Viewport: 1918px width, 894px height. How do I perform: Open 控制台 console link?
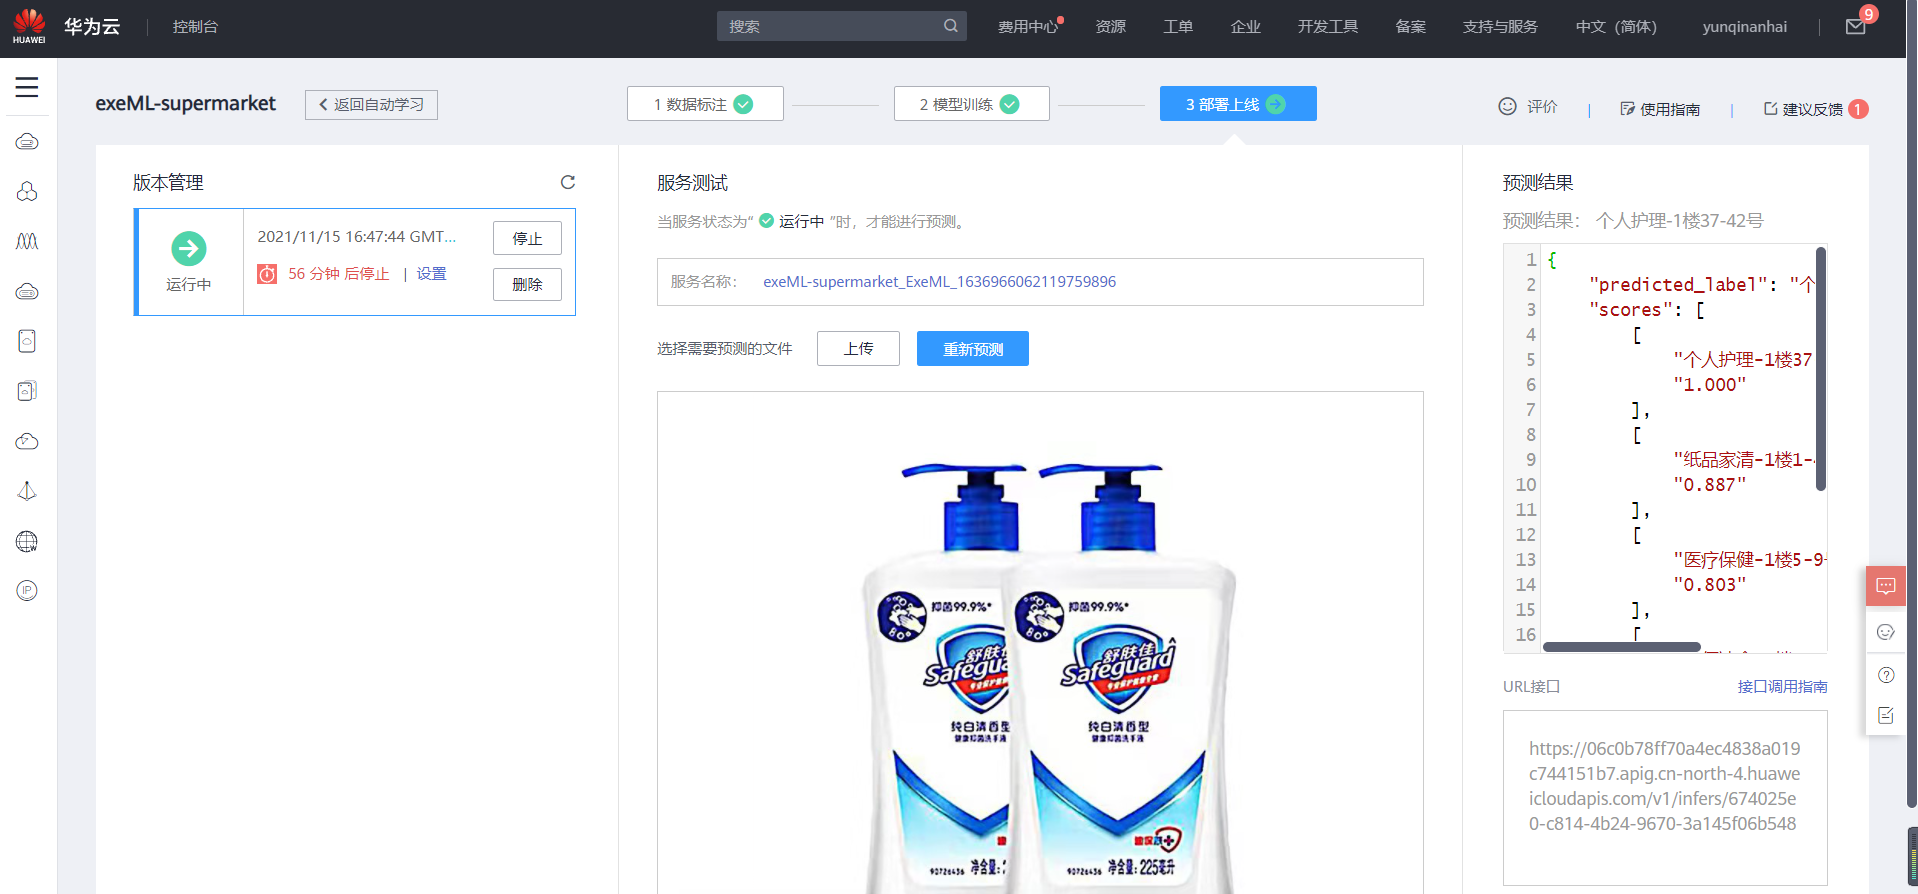pos(195,27)
